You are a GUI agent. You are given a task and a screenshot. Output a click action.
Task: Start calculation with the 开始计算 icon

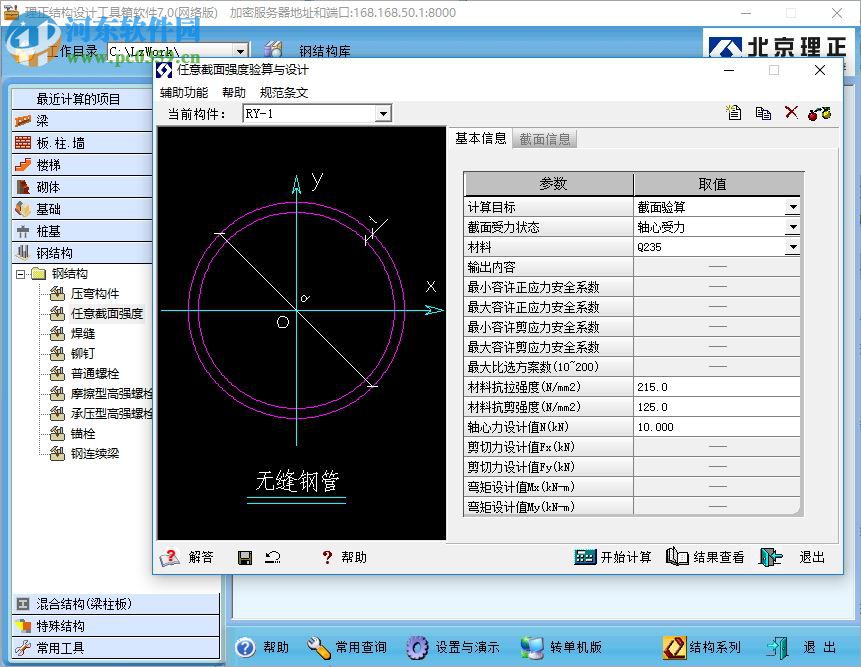[x=612, y=557]
